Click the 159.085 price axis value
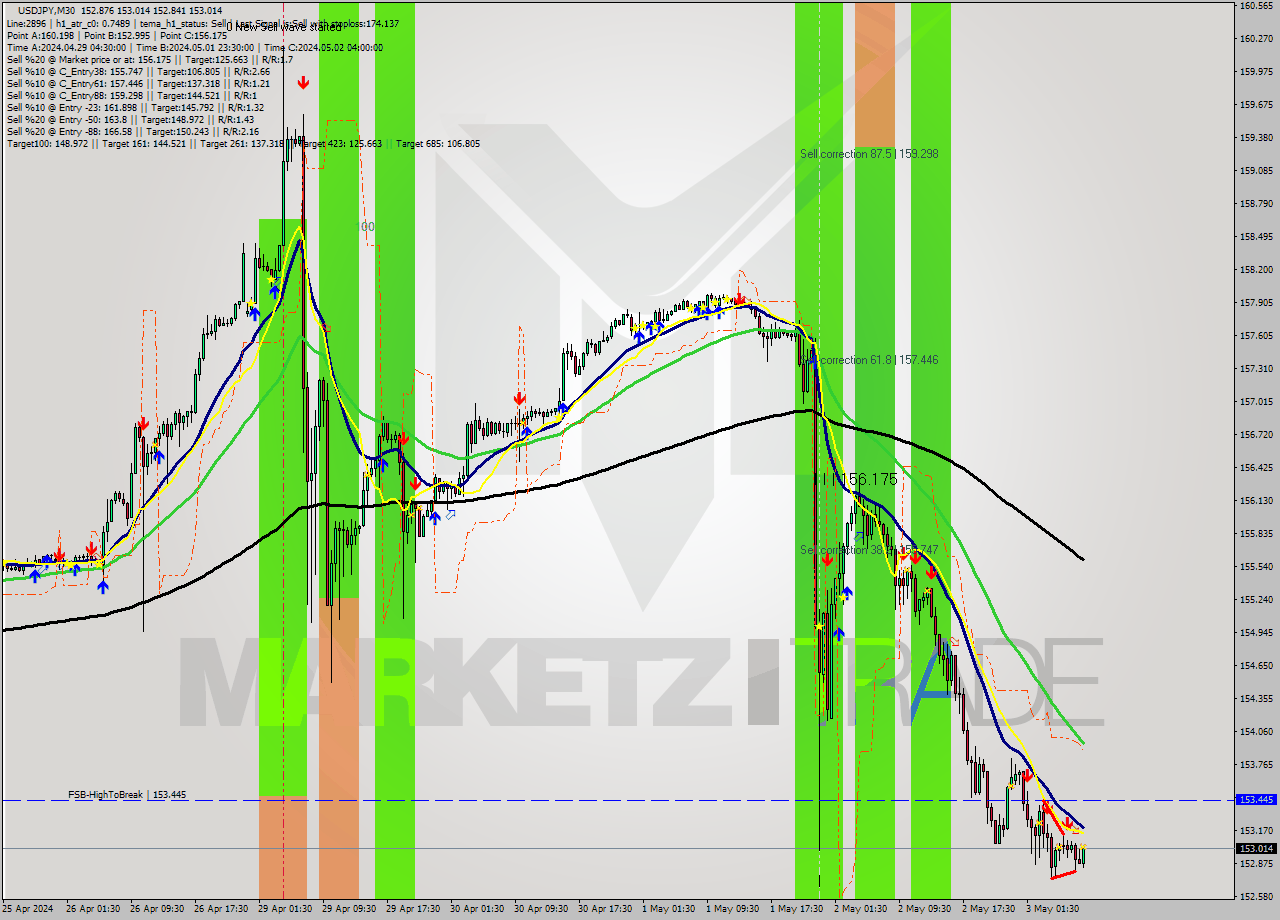The width and height of the screenshot is (1280, 920). coord(1255,171)
